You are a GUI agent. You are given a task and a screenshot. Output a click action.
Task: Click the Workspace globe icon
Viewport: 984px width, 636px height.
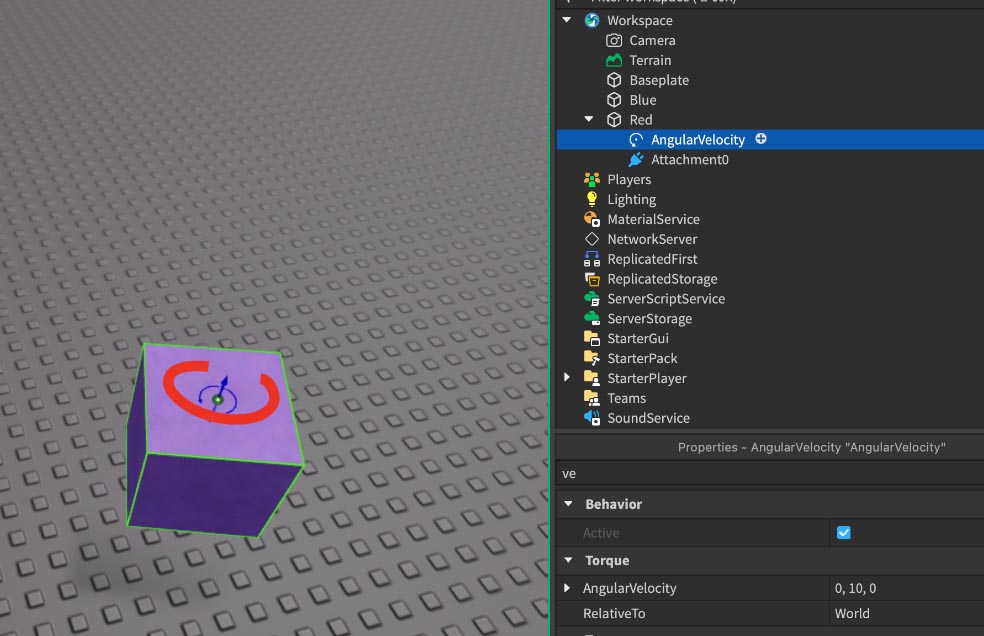coord(592,20)
